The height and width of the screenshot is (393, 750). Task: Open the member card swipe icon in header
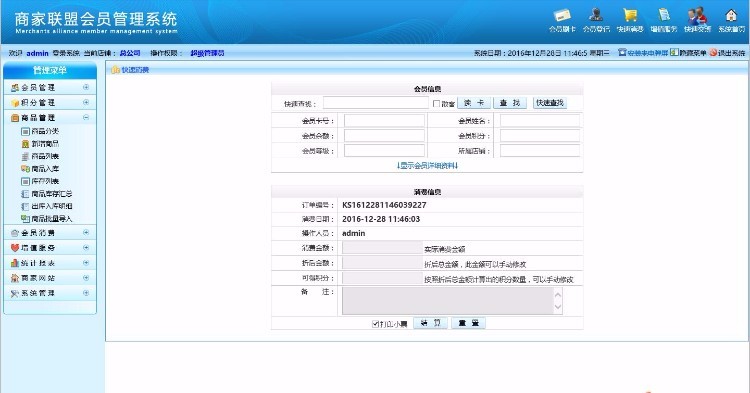click(562, 15)
